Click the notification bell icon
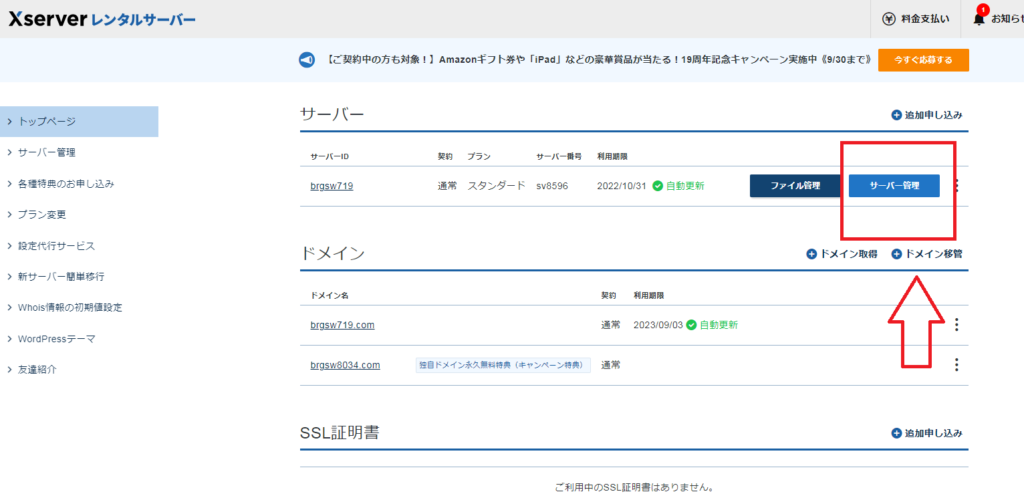 pyautogui.click(x=979, y=19)
